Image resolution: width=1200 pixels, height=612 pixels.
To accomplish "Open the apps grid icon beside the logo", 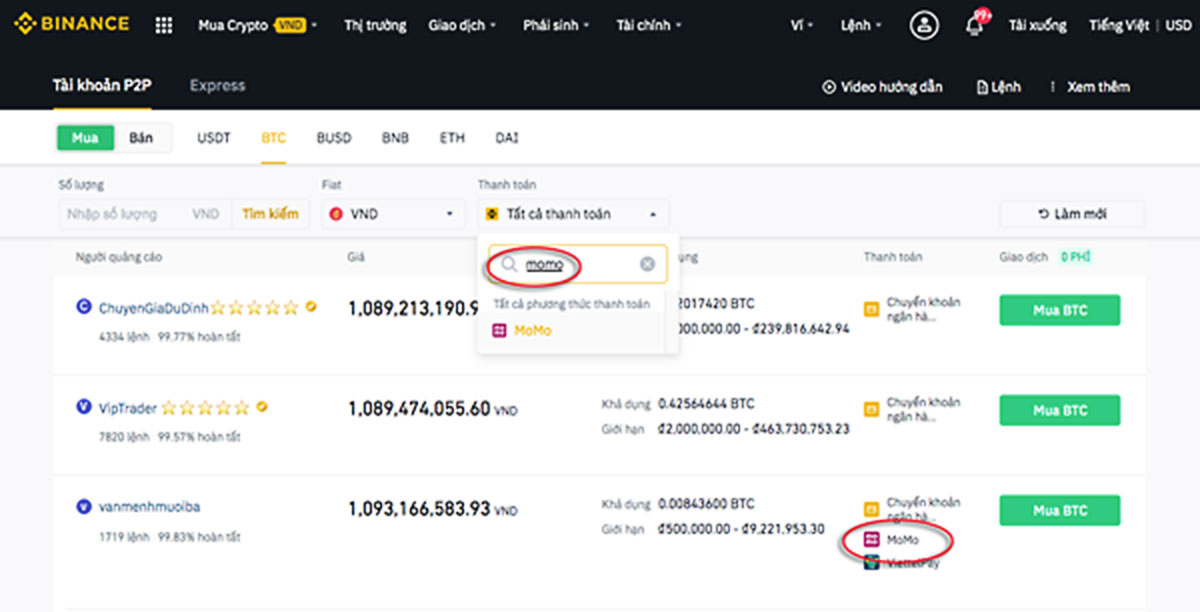I will point(163,24).
